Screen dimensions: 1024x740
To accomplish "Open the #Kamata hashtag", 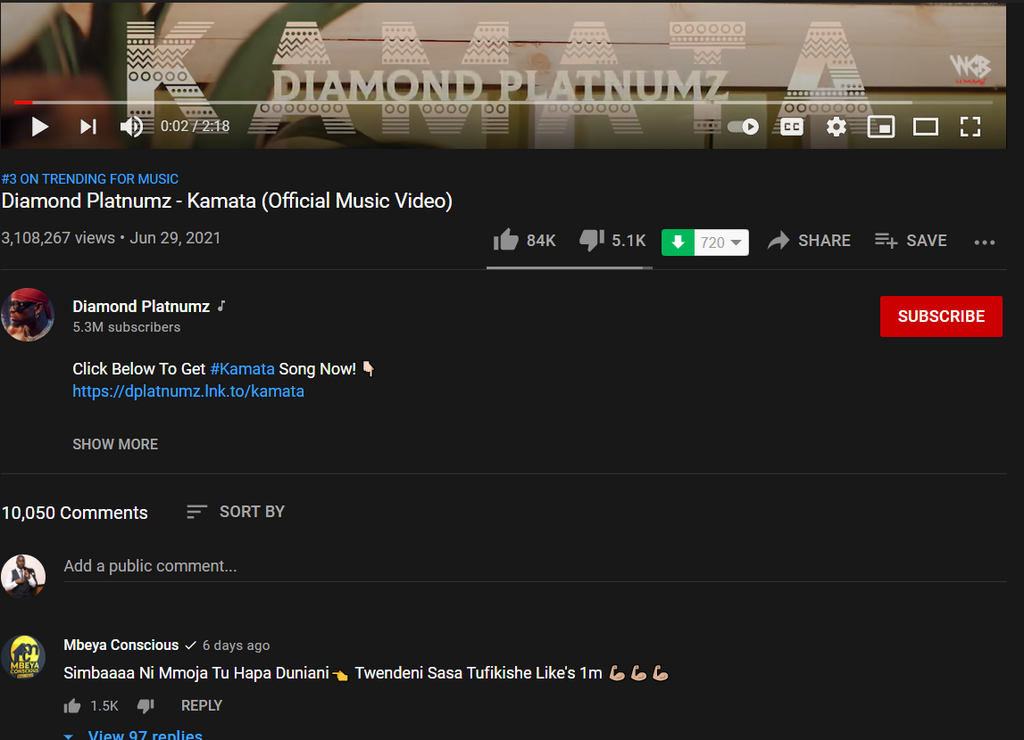I will [242, 369].
